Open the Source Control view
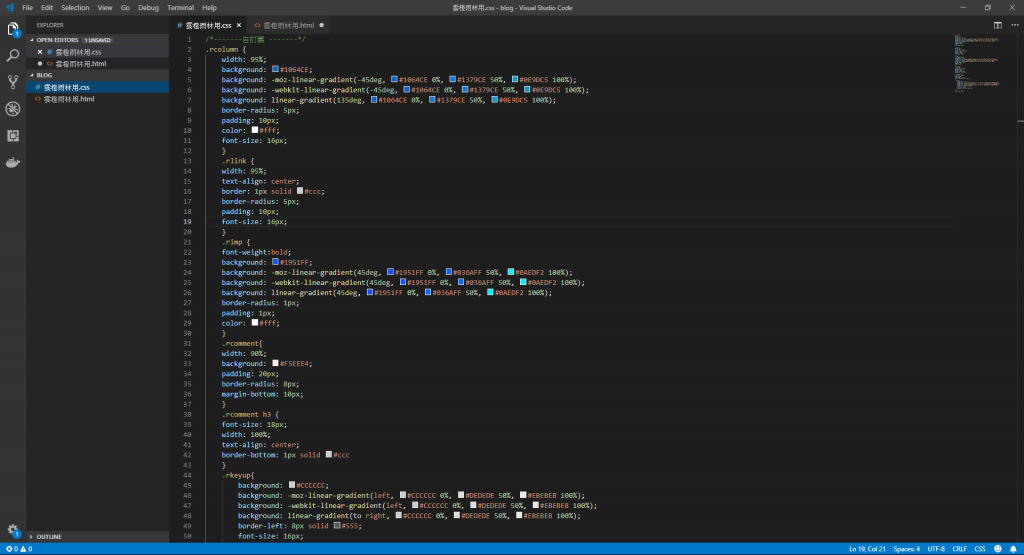This screenshot has width=1024, height=555. pos(12,82)
